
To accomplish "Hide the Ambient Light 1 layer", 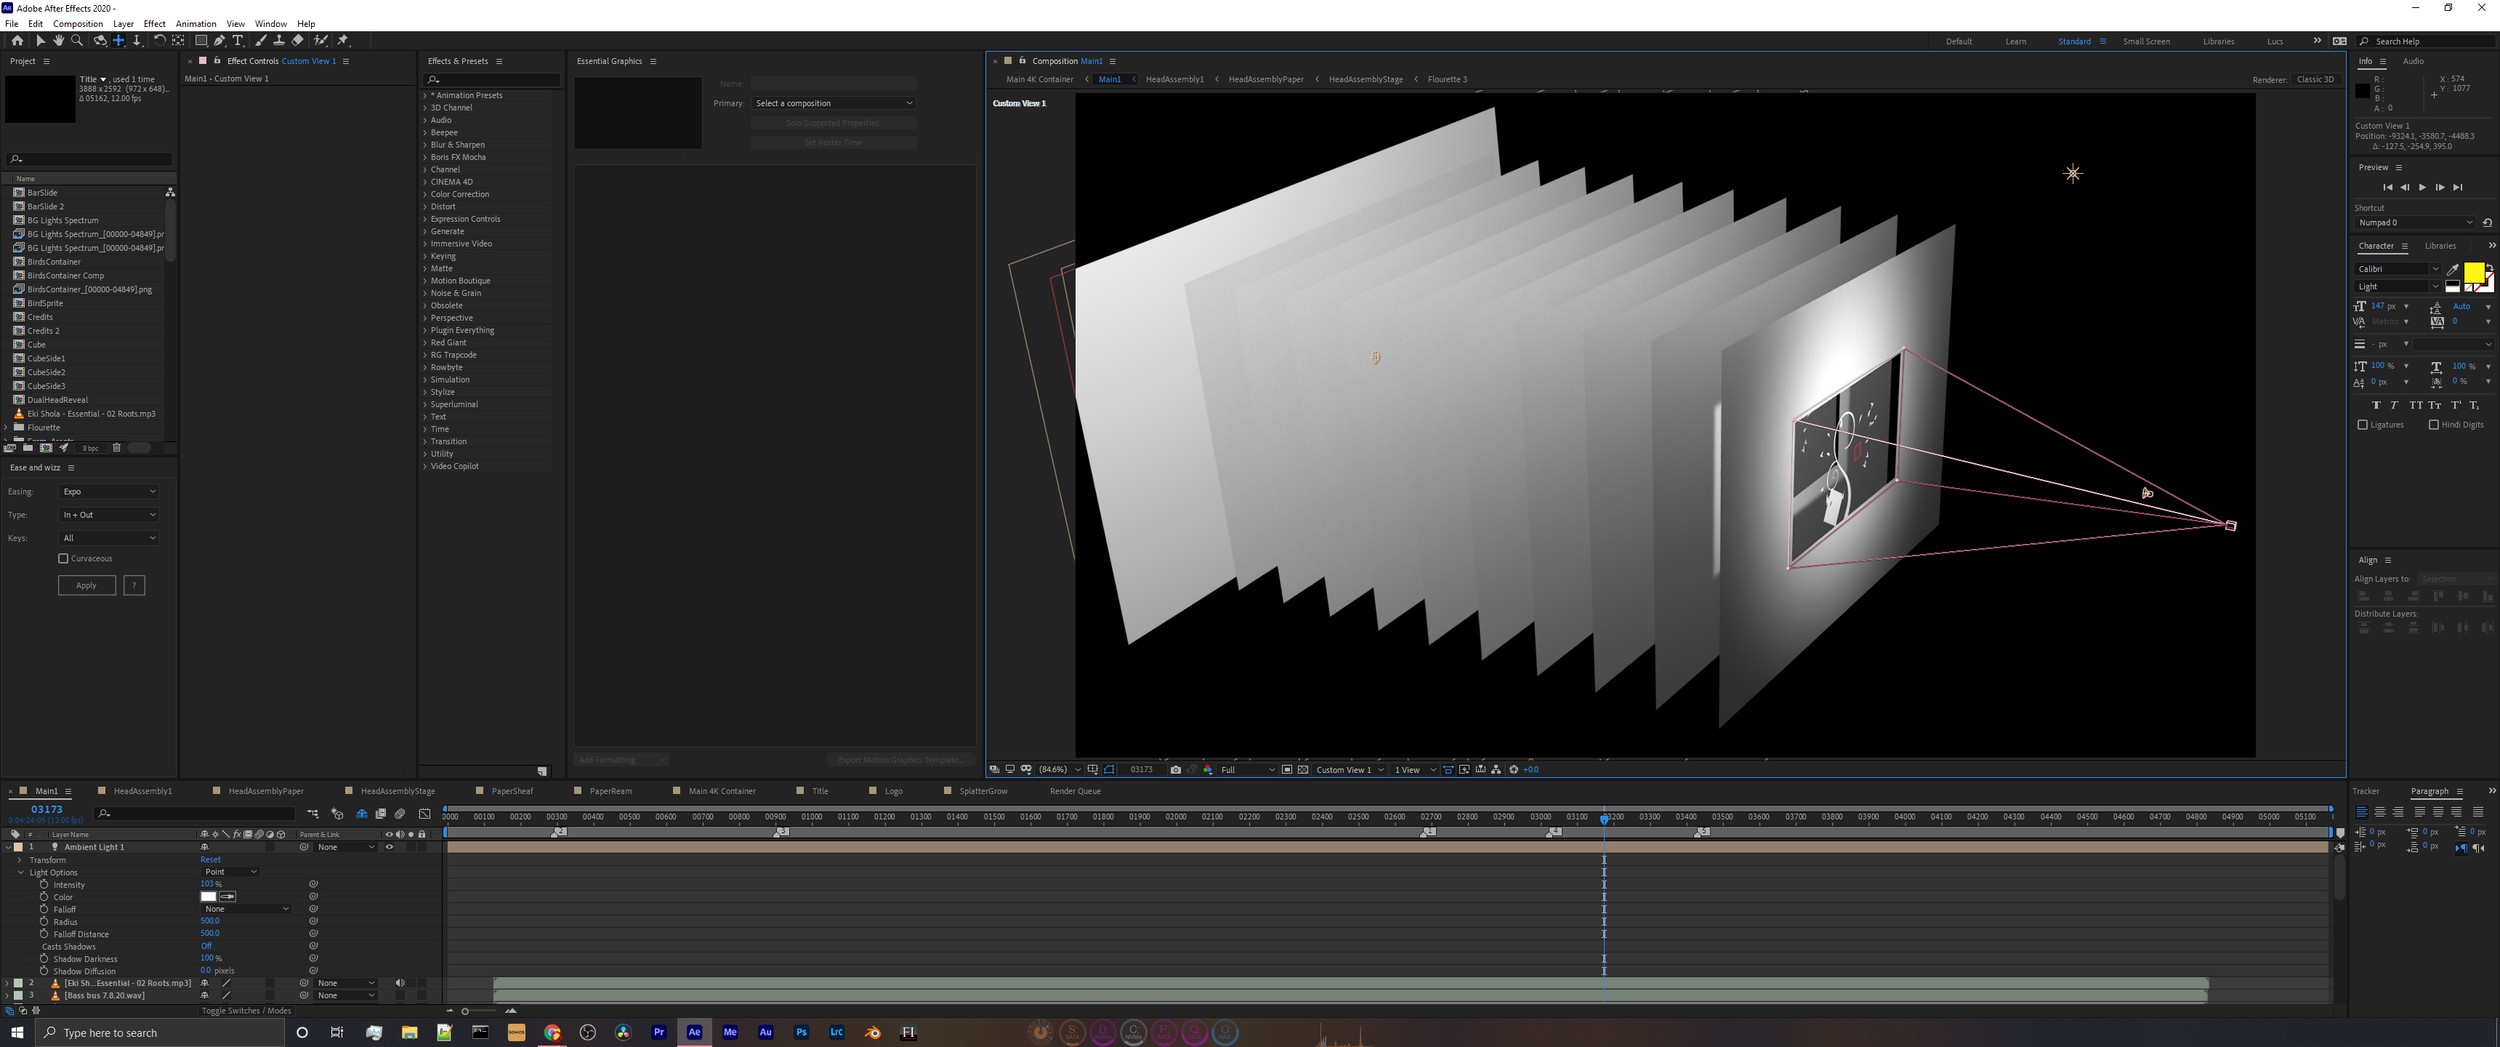I will pyautogui.click(x=389, y=847).
